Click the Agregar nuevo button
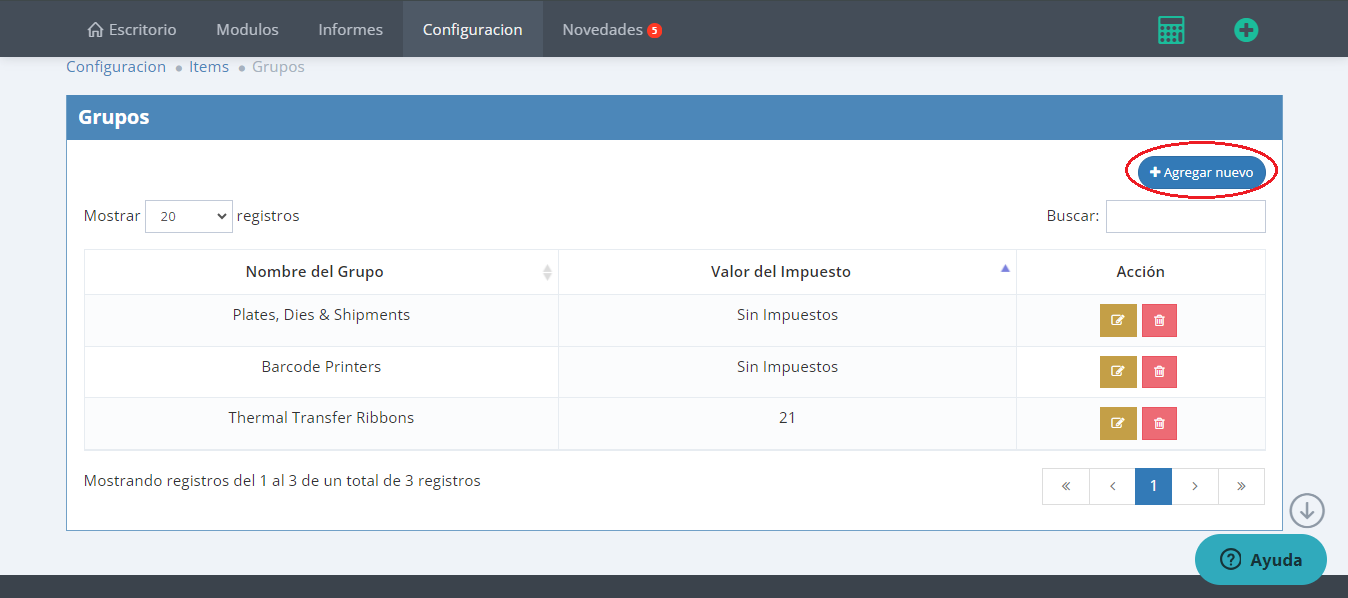1348x598 pixels. click(1201, 172)
